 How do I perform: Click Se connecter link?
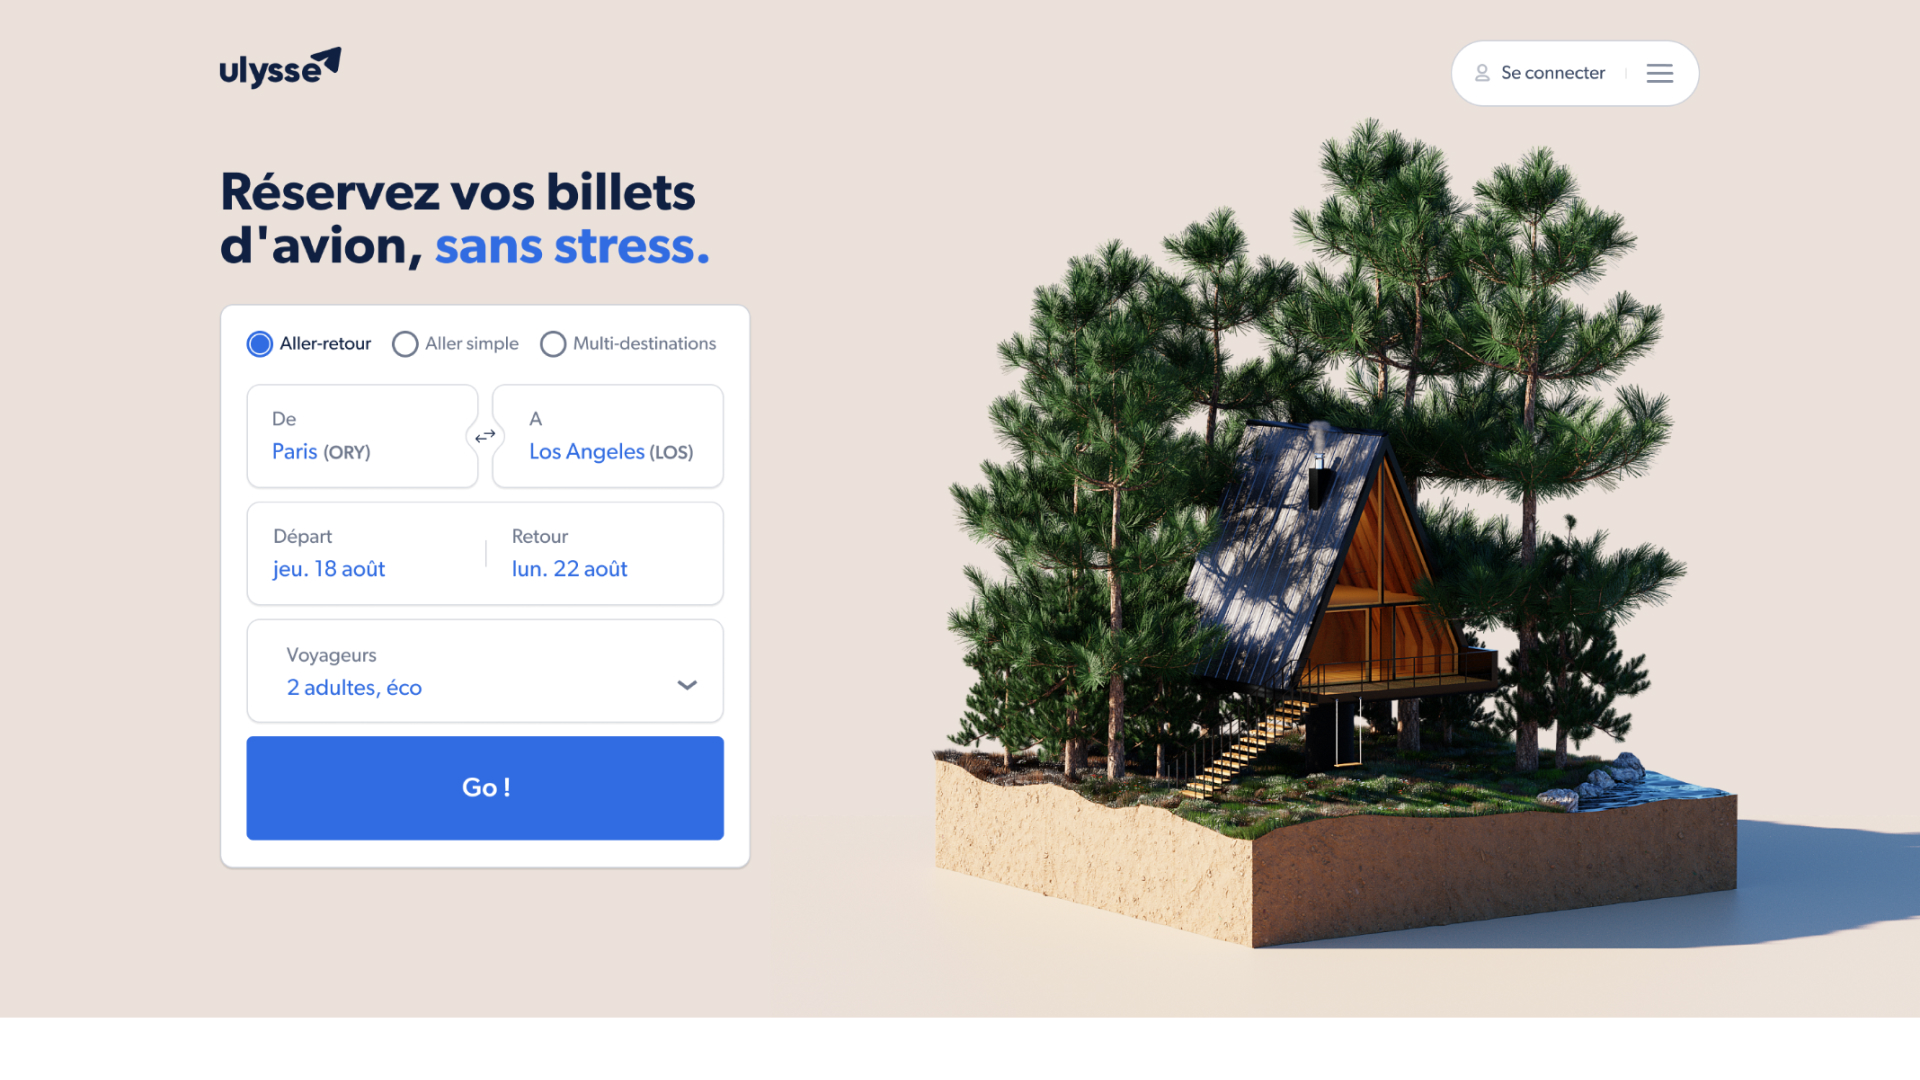coord(1553,73)
